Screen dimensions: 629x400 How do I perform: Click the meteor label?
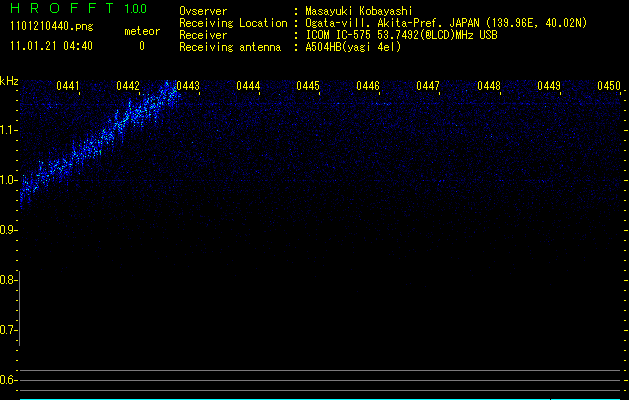[x=142, y=31]
